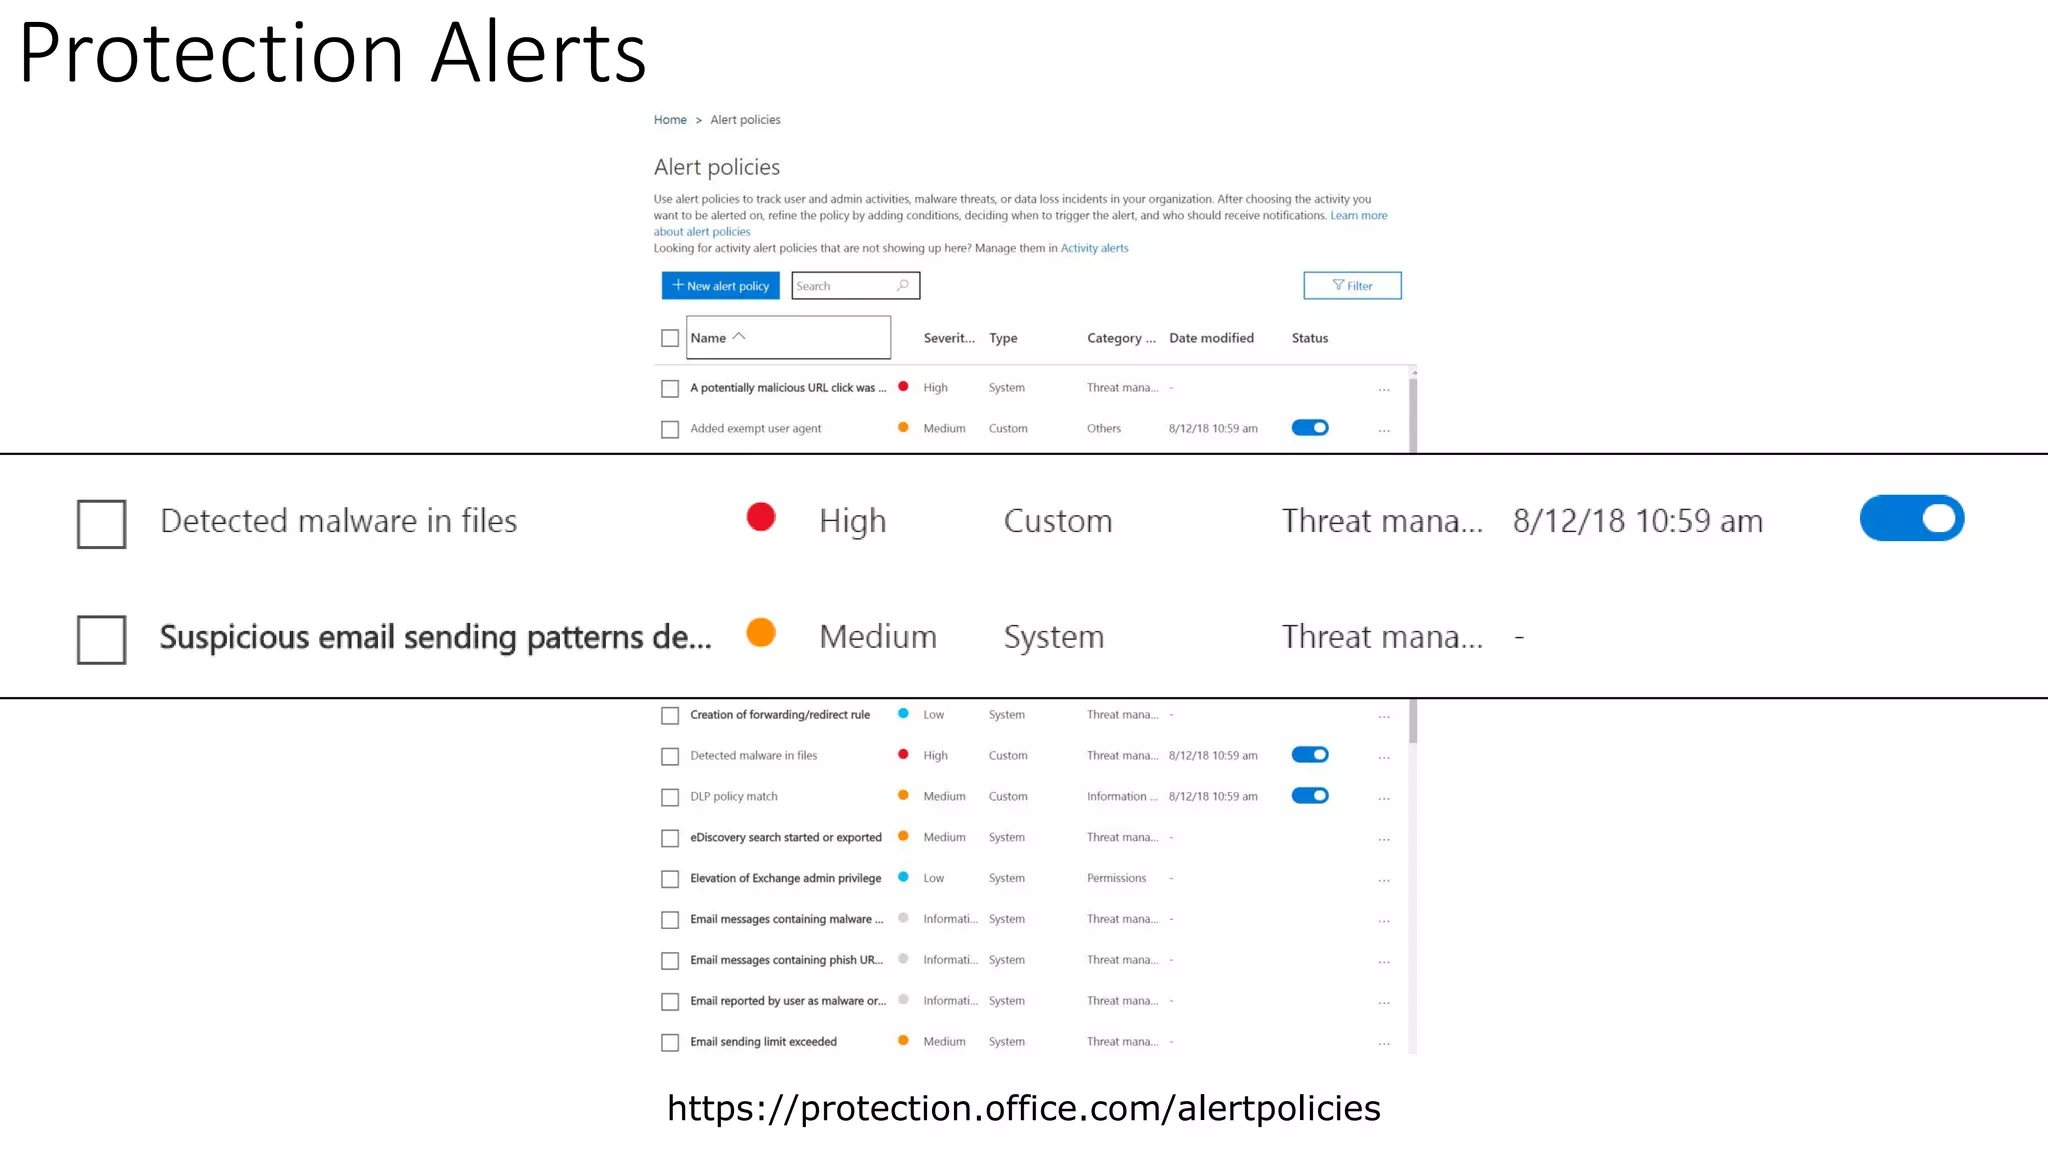The image size is (2048, 1152).
Task: Sort by the Category column header
Action: point(1121,338)
